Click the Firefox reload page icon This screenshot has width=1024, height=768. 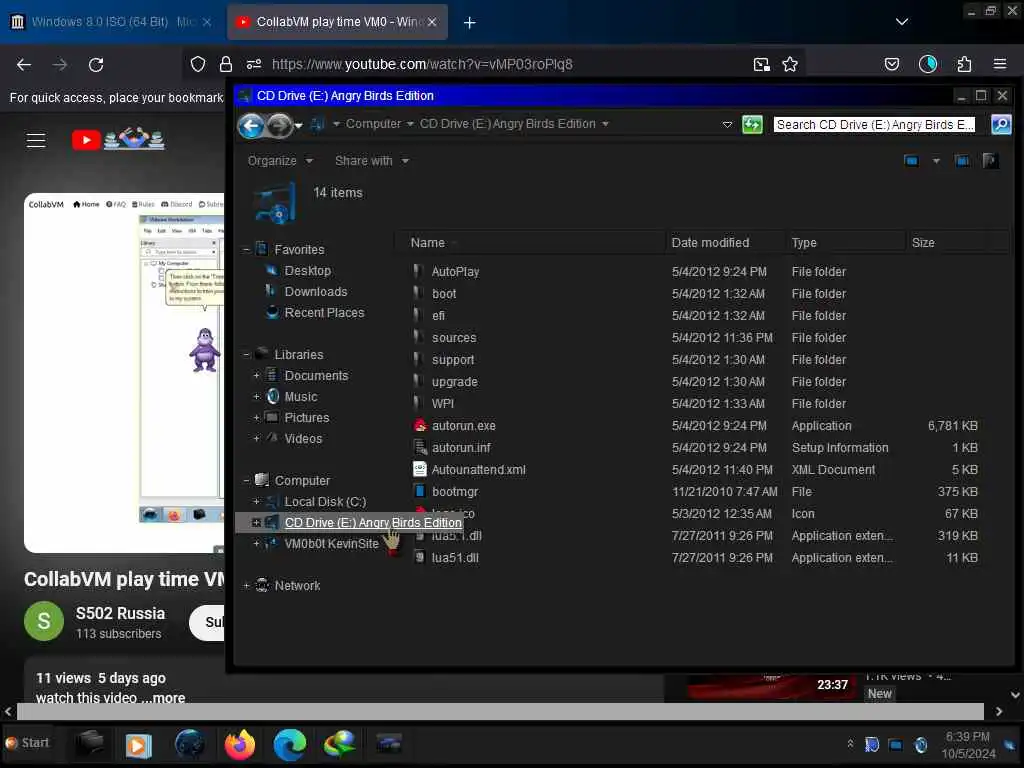coord(96,65)
